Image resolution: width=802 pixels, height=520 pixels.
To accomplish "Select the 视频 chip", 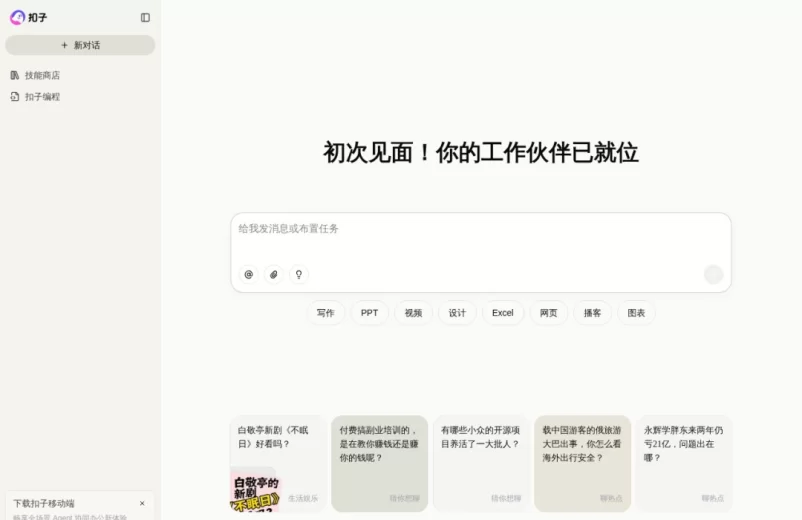I will (x=413, y=313).
